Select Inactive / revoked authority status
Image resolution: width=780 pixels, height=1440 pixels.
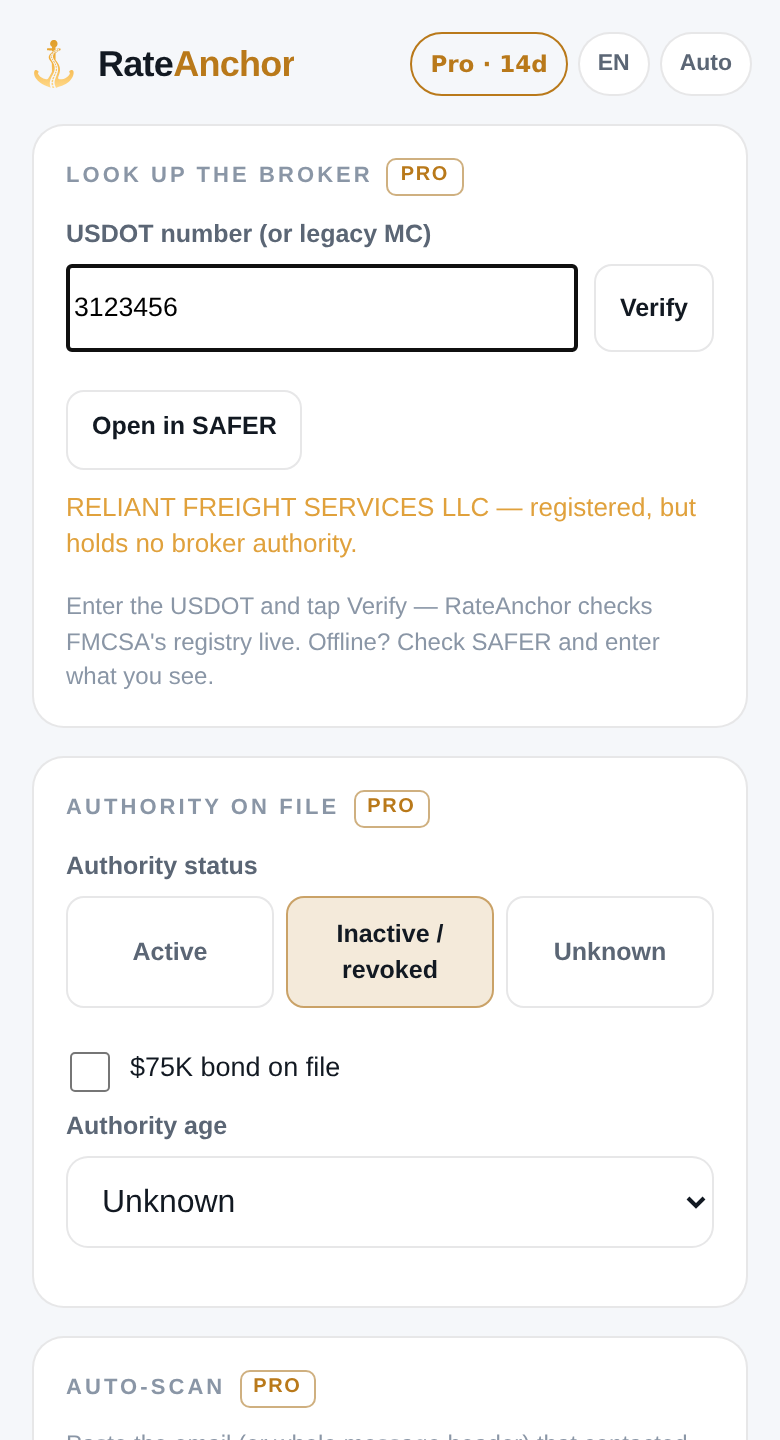390,952
